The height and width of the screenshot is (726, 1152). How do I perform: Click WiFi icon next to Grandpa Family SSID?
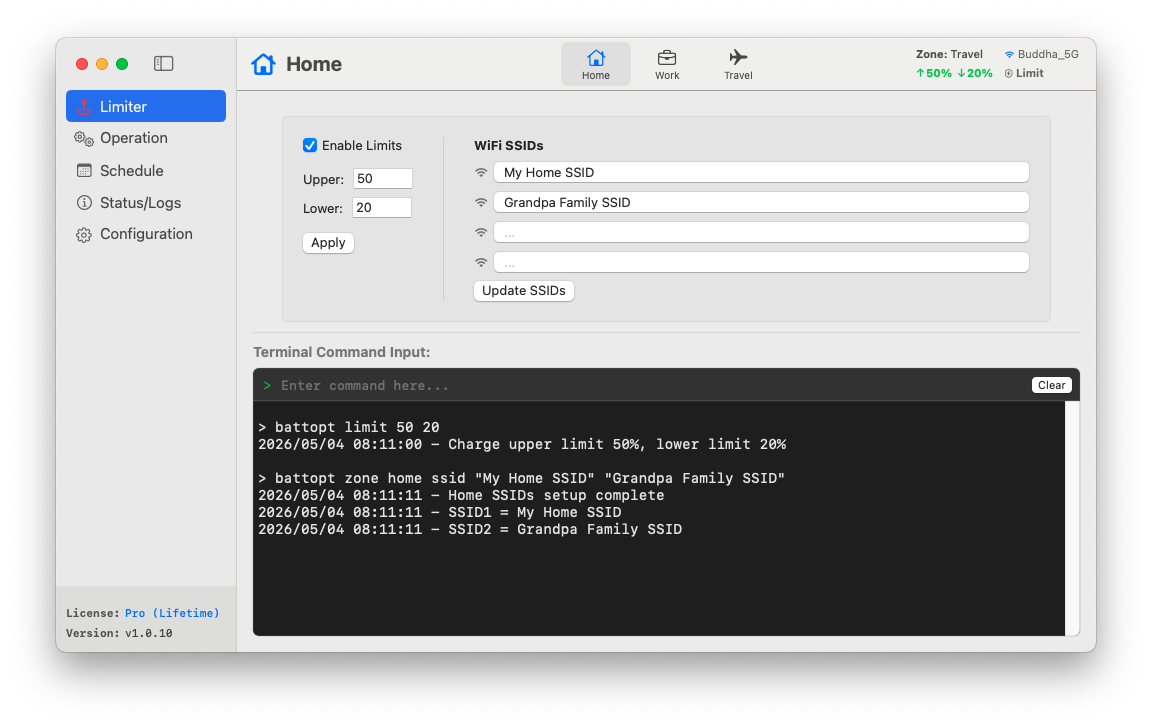tap(481, 203)
